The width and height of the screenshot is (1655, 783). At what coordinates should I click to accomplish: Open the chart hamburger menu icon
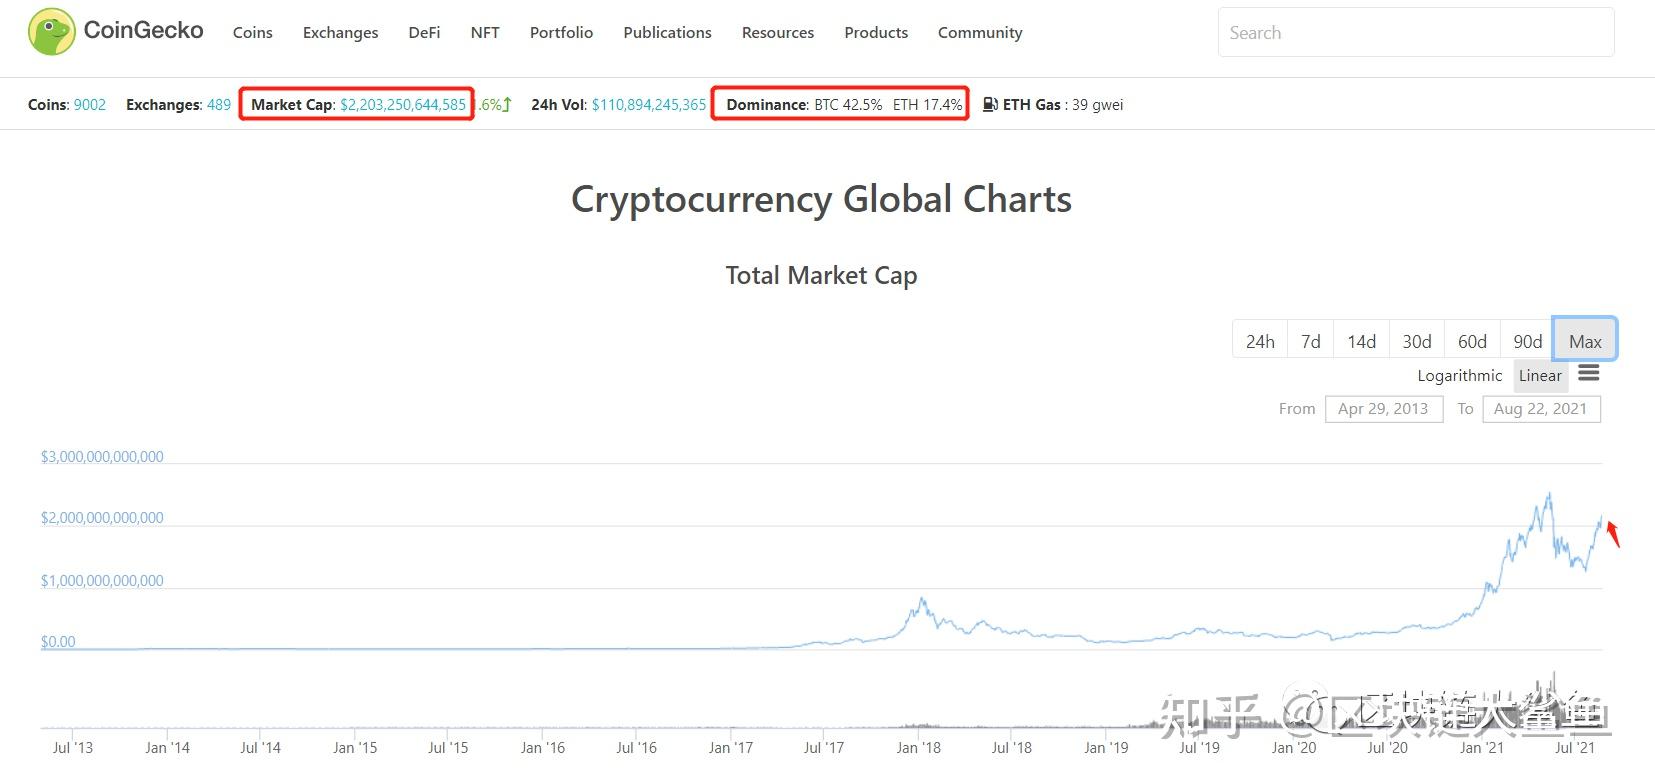[1588, 374]
